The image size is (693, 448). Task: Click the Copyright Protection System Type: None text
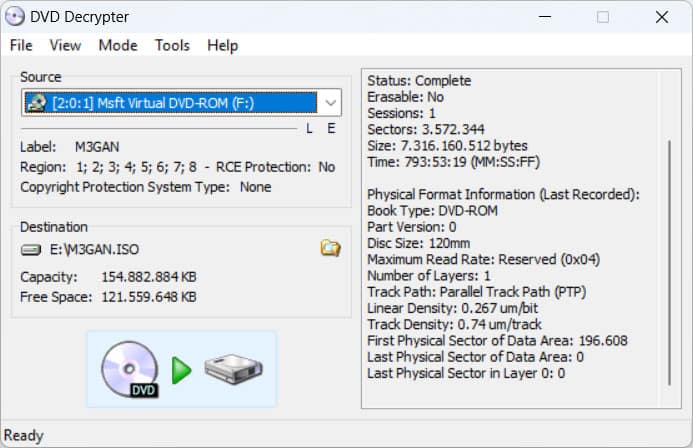(x=146, y=187)
